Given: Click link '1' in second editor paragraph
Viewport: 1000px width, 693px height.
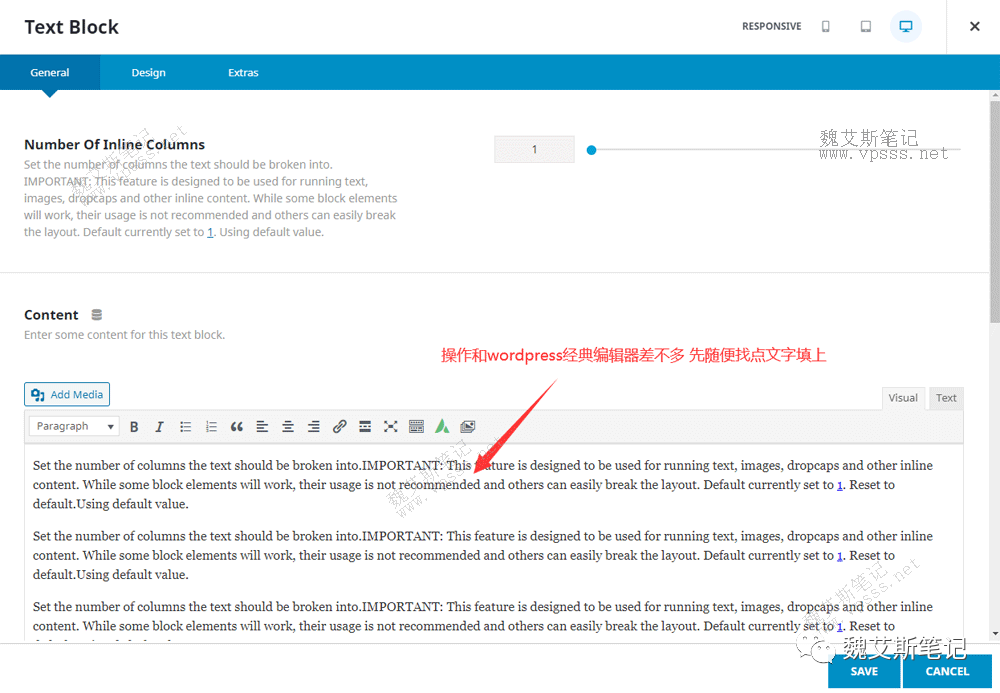Looking at the screenshot, I should (840, 556).
